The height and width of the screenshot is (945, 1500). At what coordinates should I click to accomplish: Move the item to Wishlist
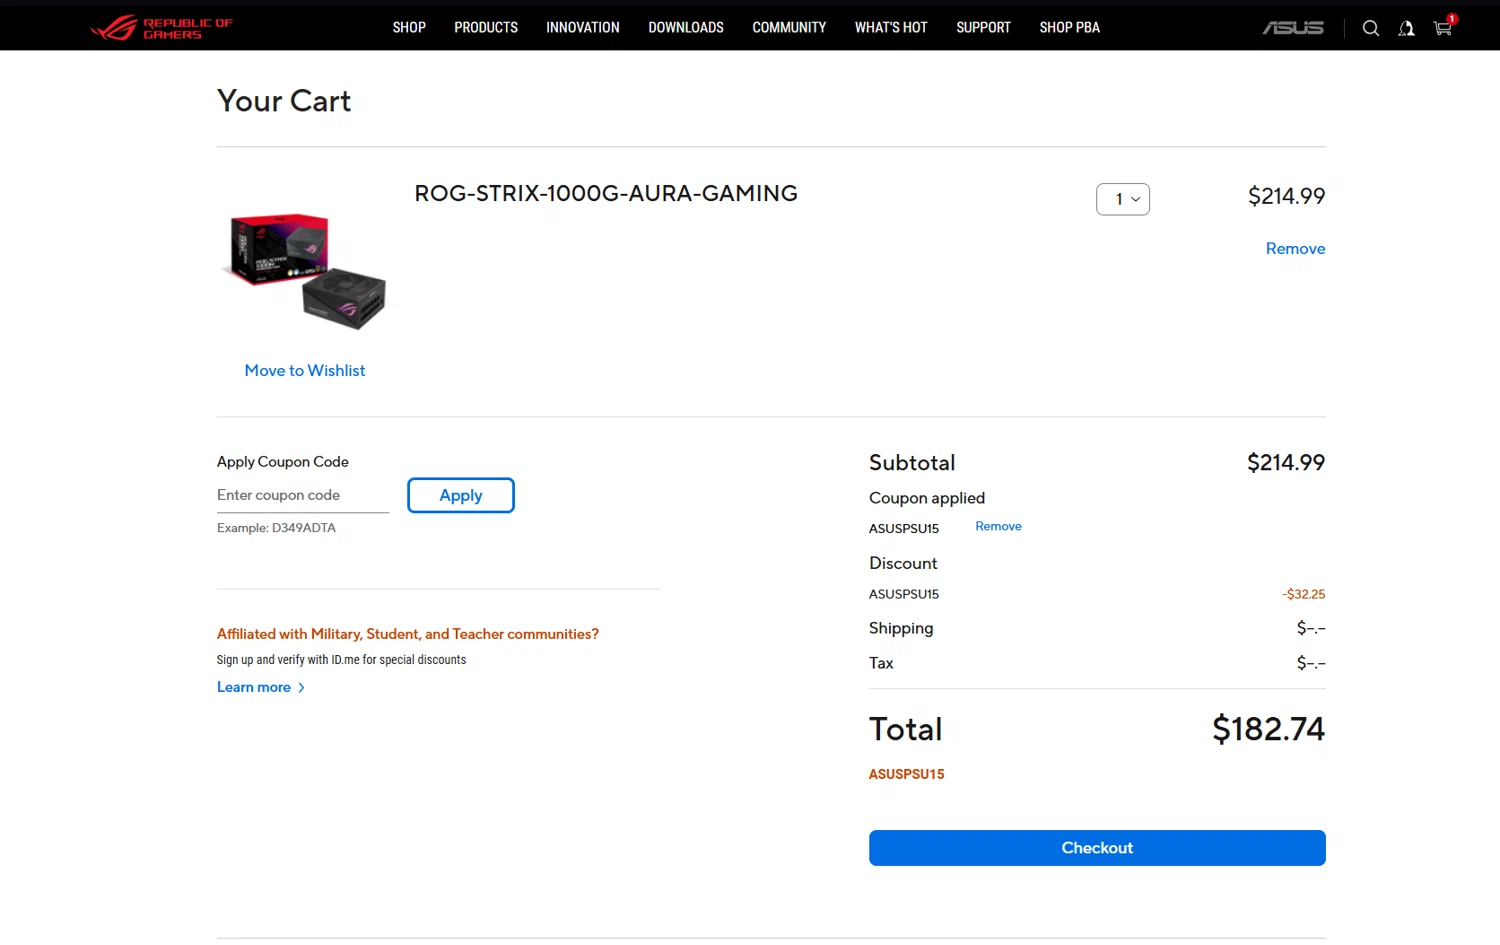305,371
